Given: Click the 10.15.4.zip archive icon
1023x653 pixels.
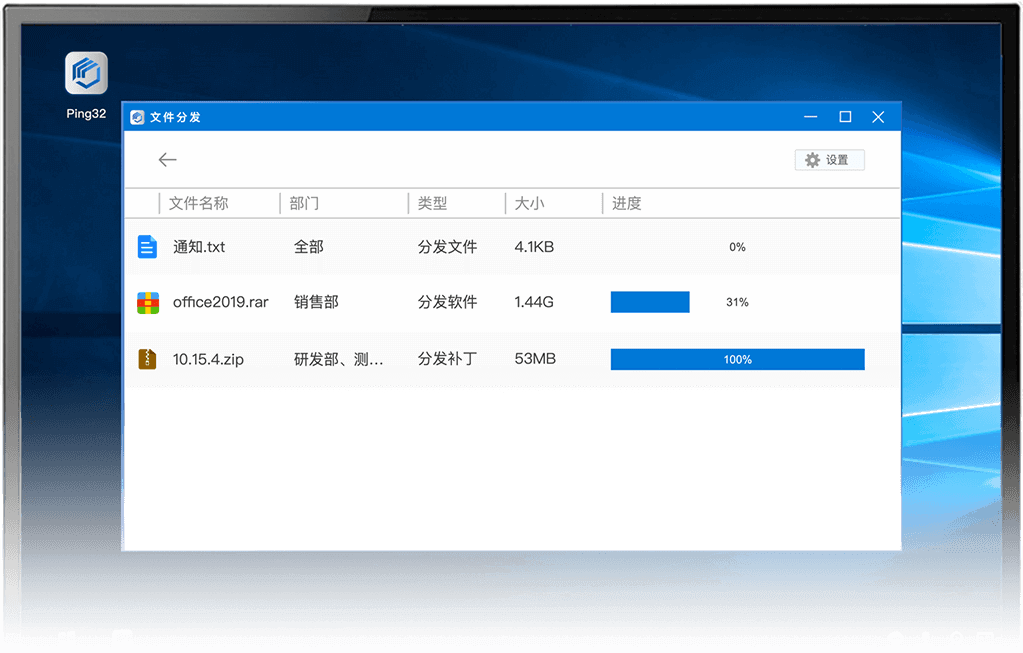Looking at the screenshot, I should pos(147,359).
